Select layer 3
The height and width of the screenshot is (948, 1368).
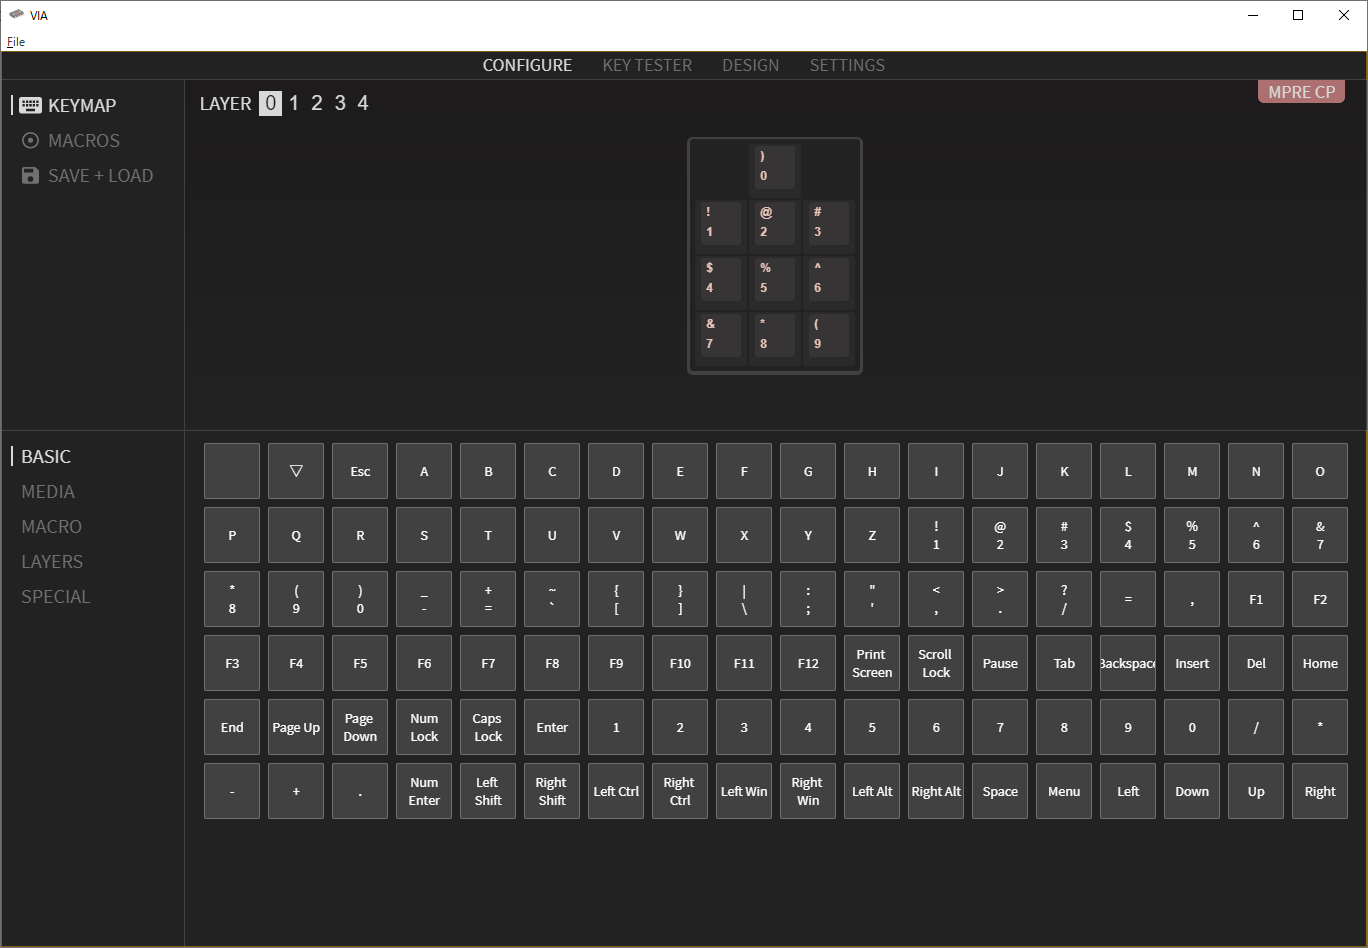pyautogui.click(x=340, y=103)
